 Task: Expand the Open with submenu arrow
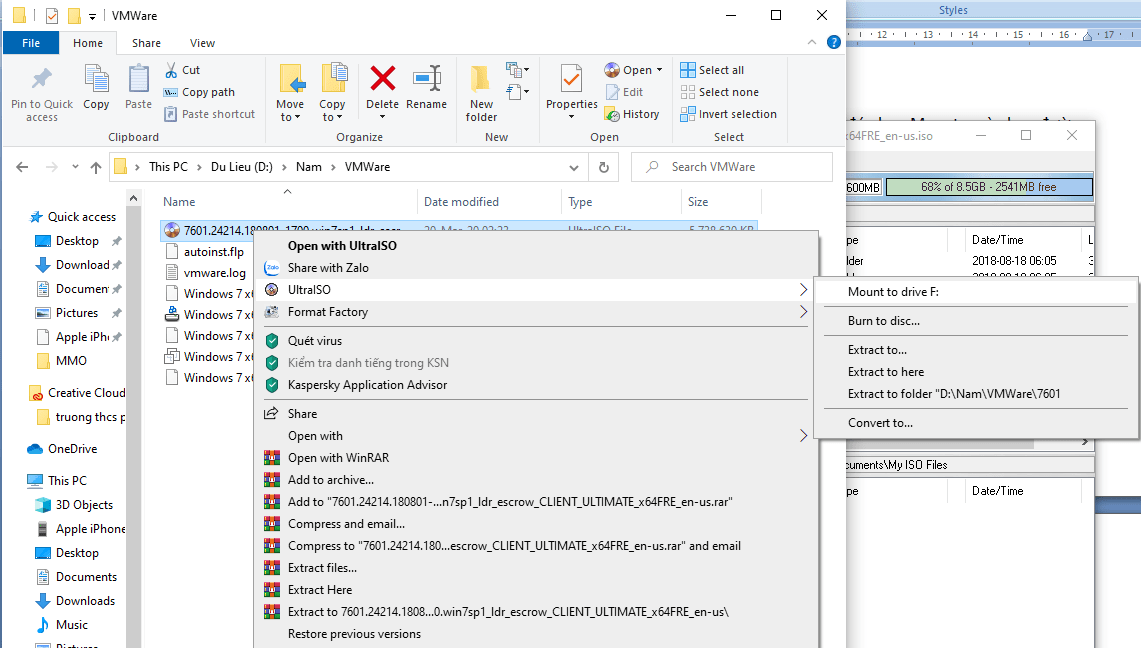(x=803, y=436)
